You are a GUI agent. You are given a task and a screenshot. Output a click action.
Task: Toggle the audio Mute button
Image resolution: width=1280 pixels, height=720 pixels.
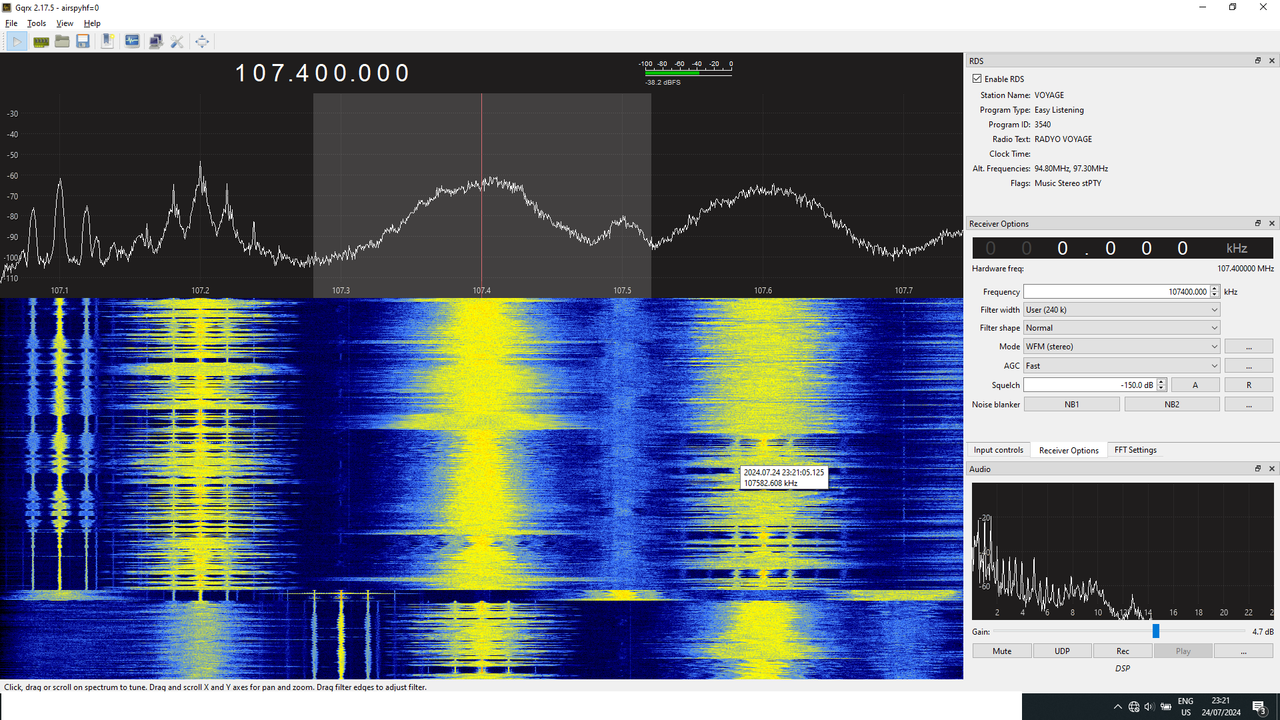[1002, 651]
